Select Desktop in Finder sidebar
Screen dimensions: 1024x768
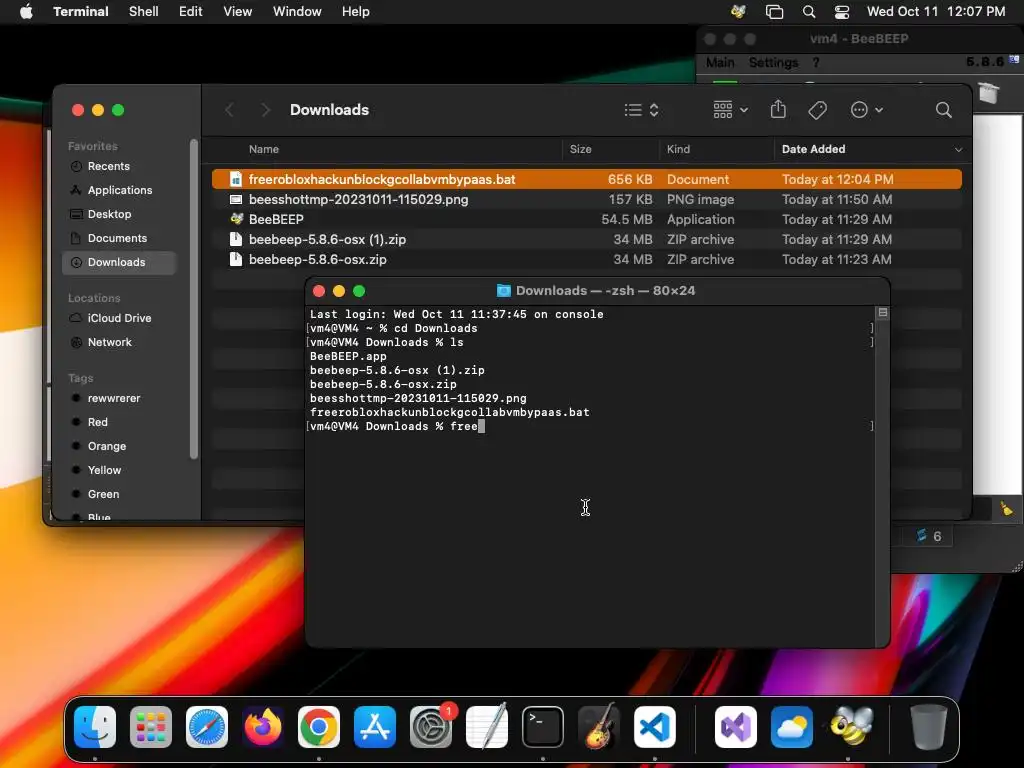coord(120,214)
